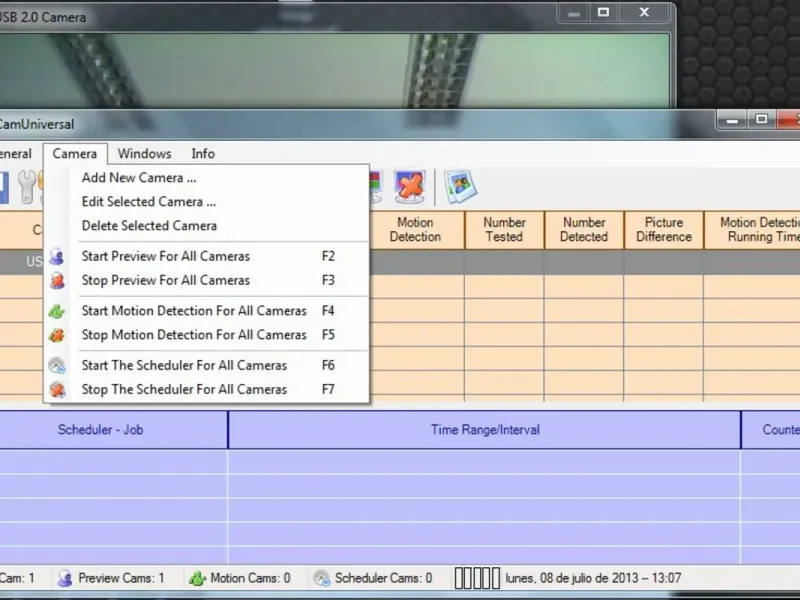The width and height of the screenshot is (800, 600).
Task: Minimize the CamUniversal window
Action: (733, 120)
